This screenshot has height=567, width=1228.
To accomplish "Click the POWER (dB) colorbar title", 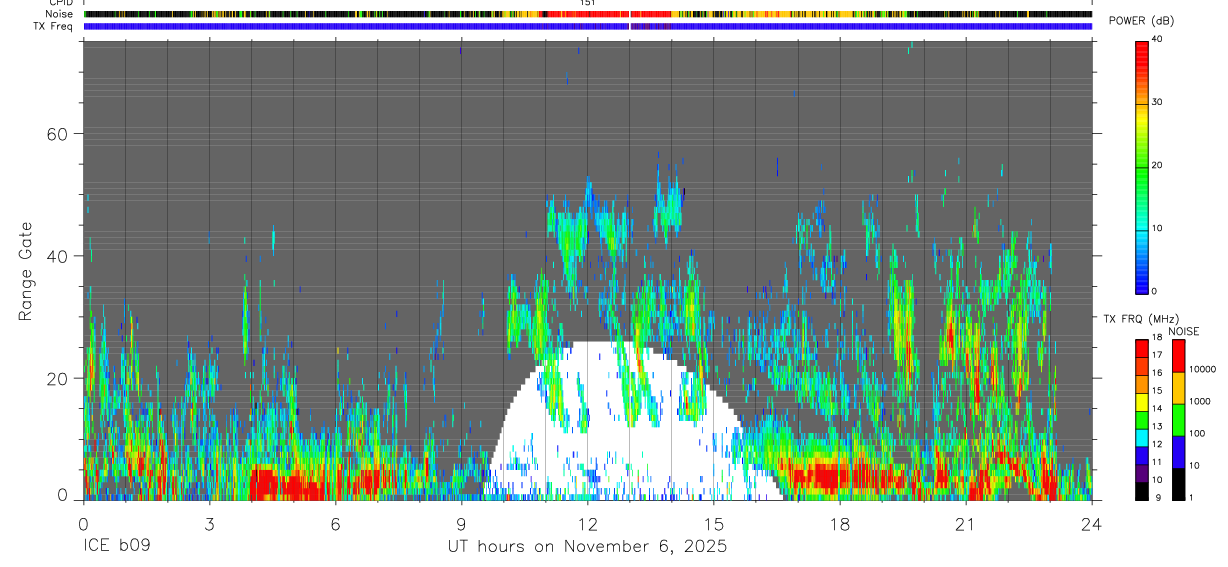I will pyautogui.click(x=1143, y=21).
